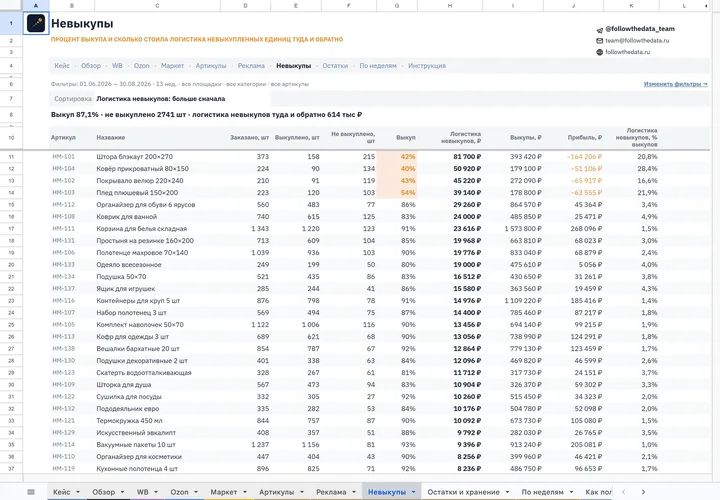Open dropdown arrow on the Маркет sheet tab
This screenshot has width=720, height=500.
click(x=245, y=492)
